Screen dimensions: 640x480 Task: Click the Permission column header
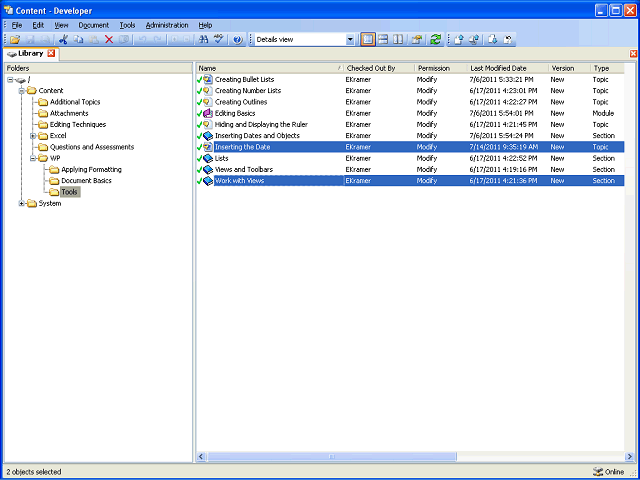pyautogui.click(x=441, y=68)
